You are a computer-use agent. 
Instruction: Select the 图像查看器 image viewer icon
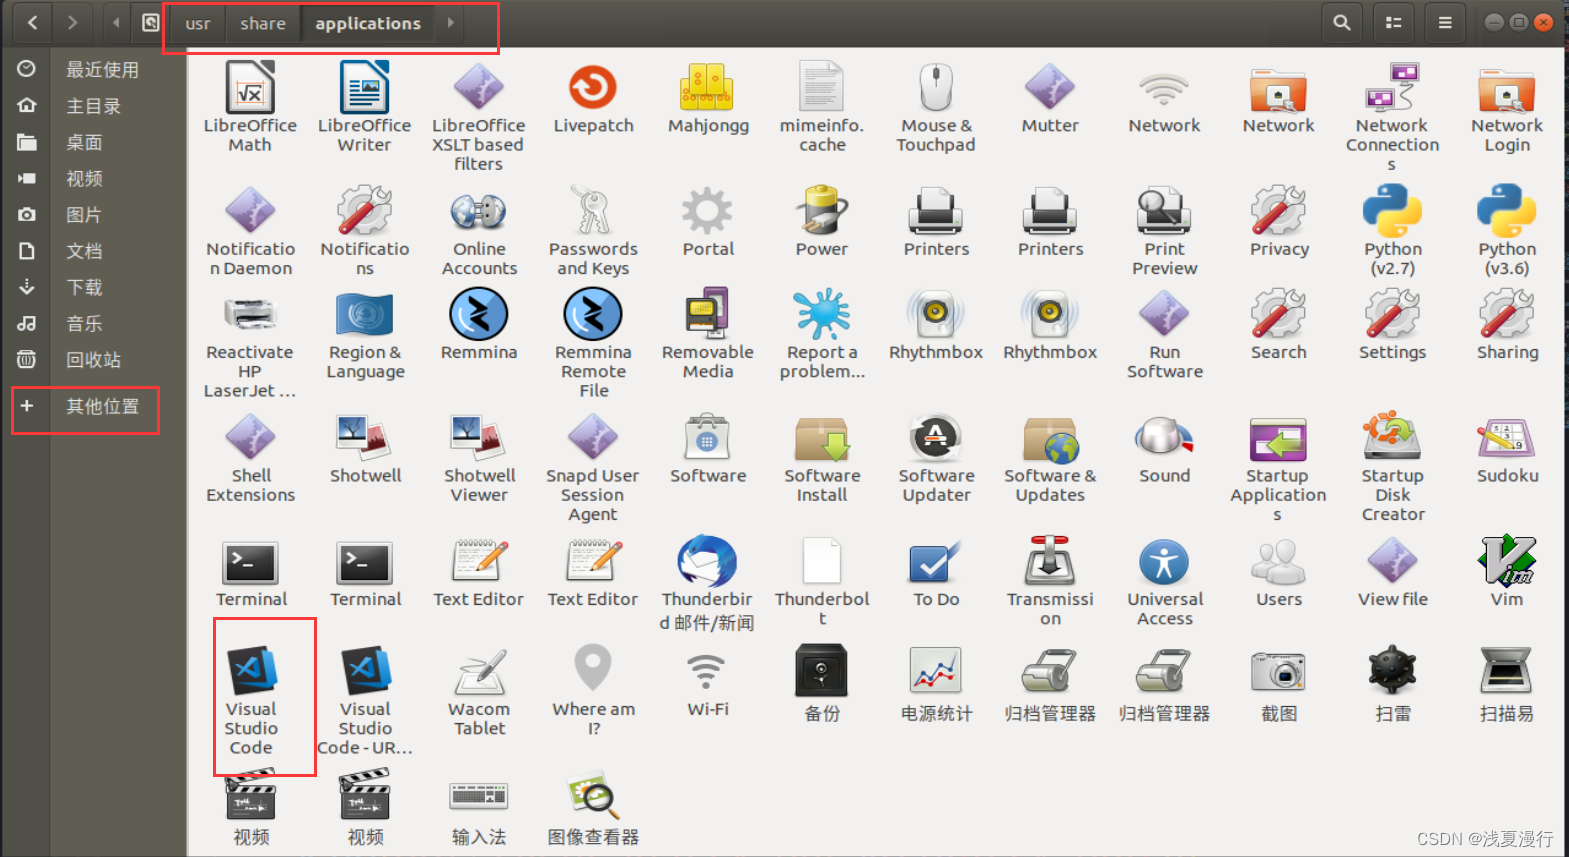tap(593, 795)
